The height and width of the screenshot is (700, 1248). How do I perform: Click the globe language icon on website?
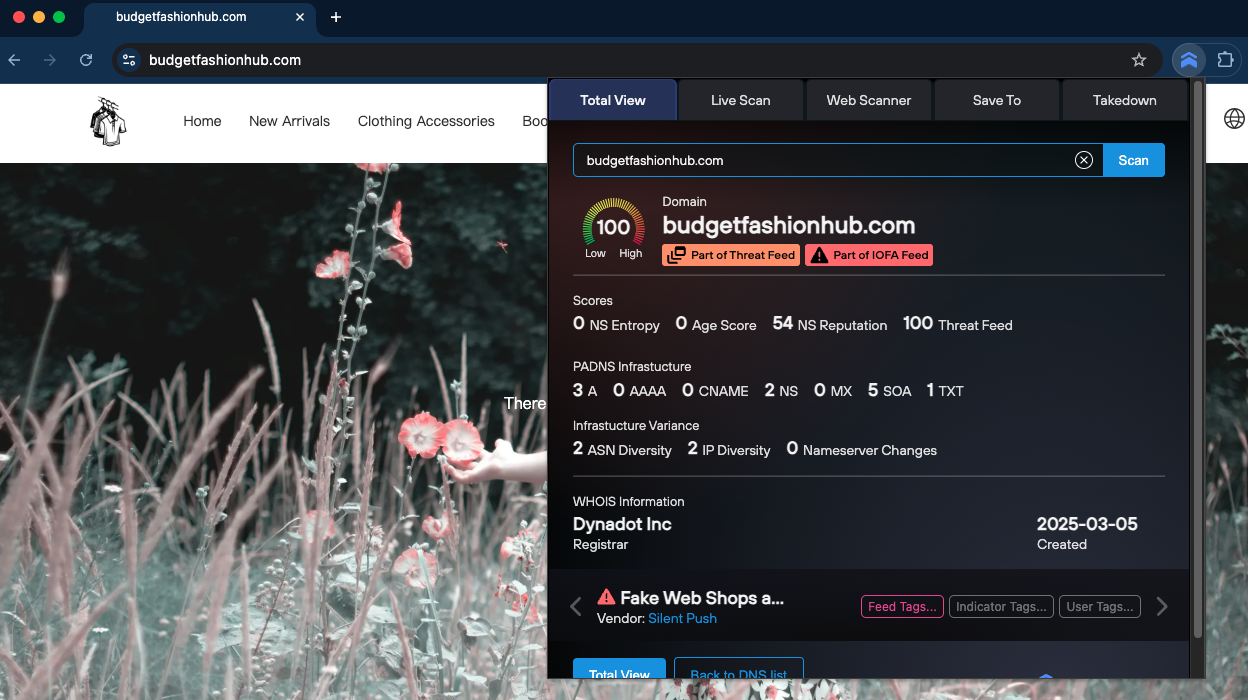pos(1234,118)
